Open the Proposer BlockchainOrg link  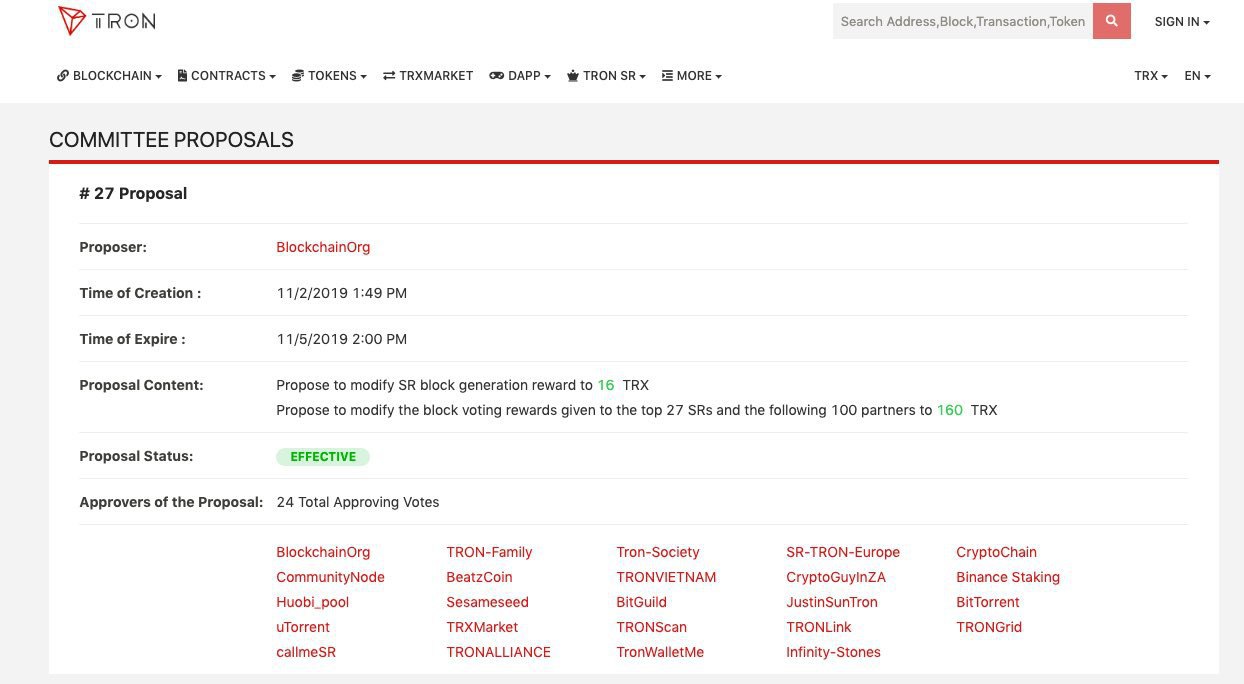click(323, 247)
